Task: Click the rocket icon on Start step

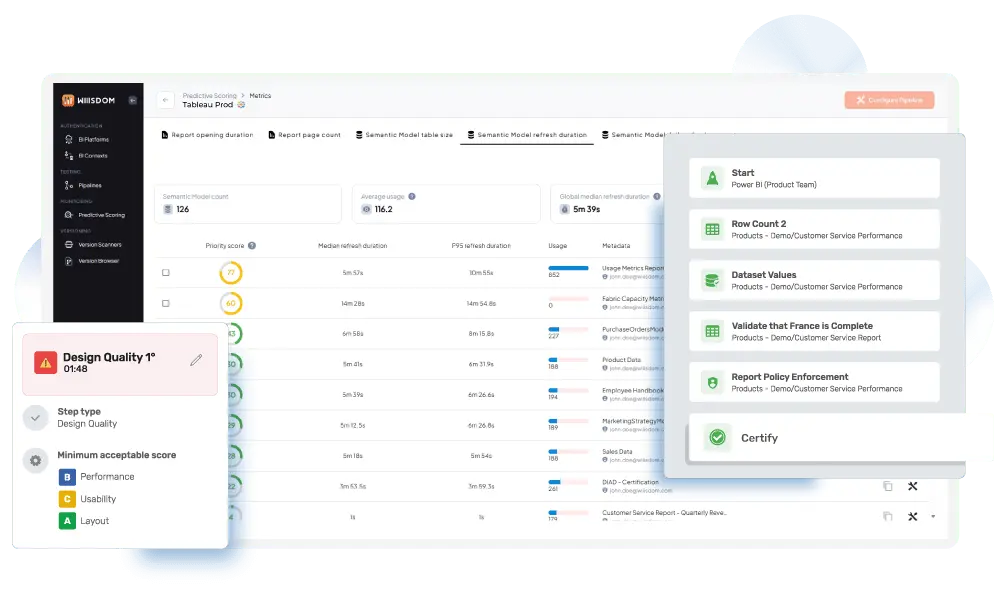Action: point(712,178)
